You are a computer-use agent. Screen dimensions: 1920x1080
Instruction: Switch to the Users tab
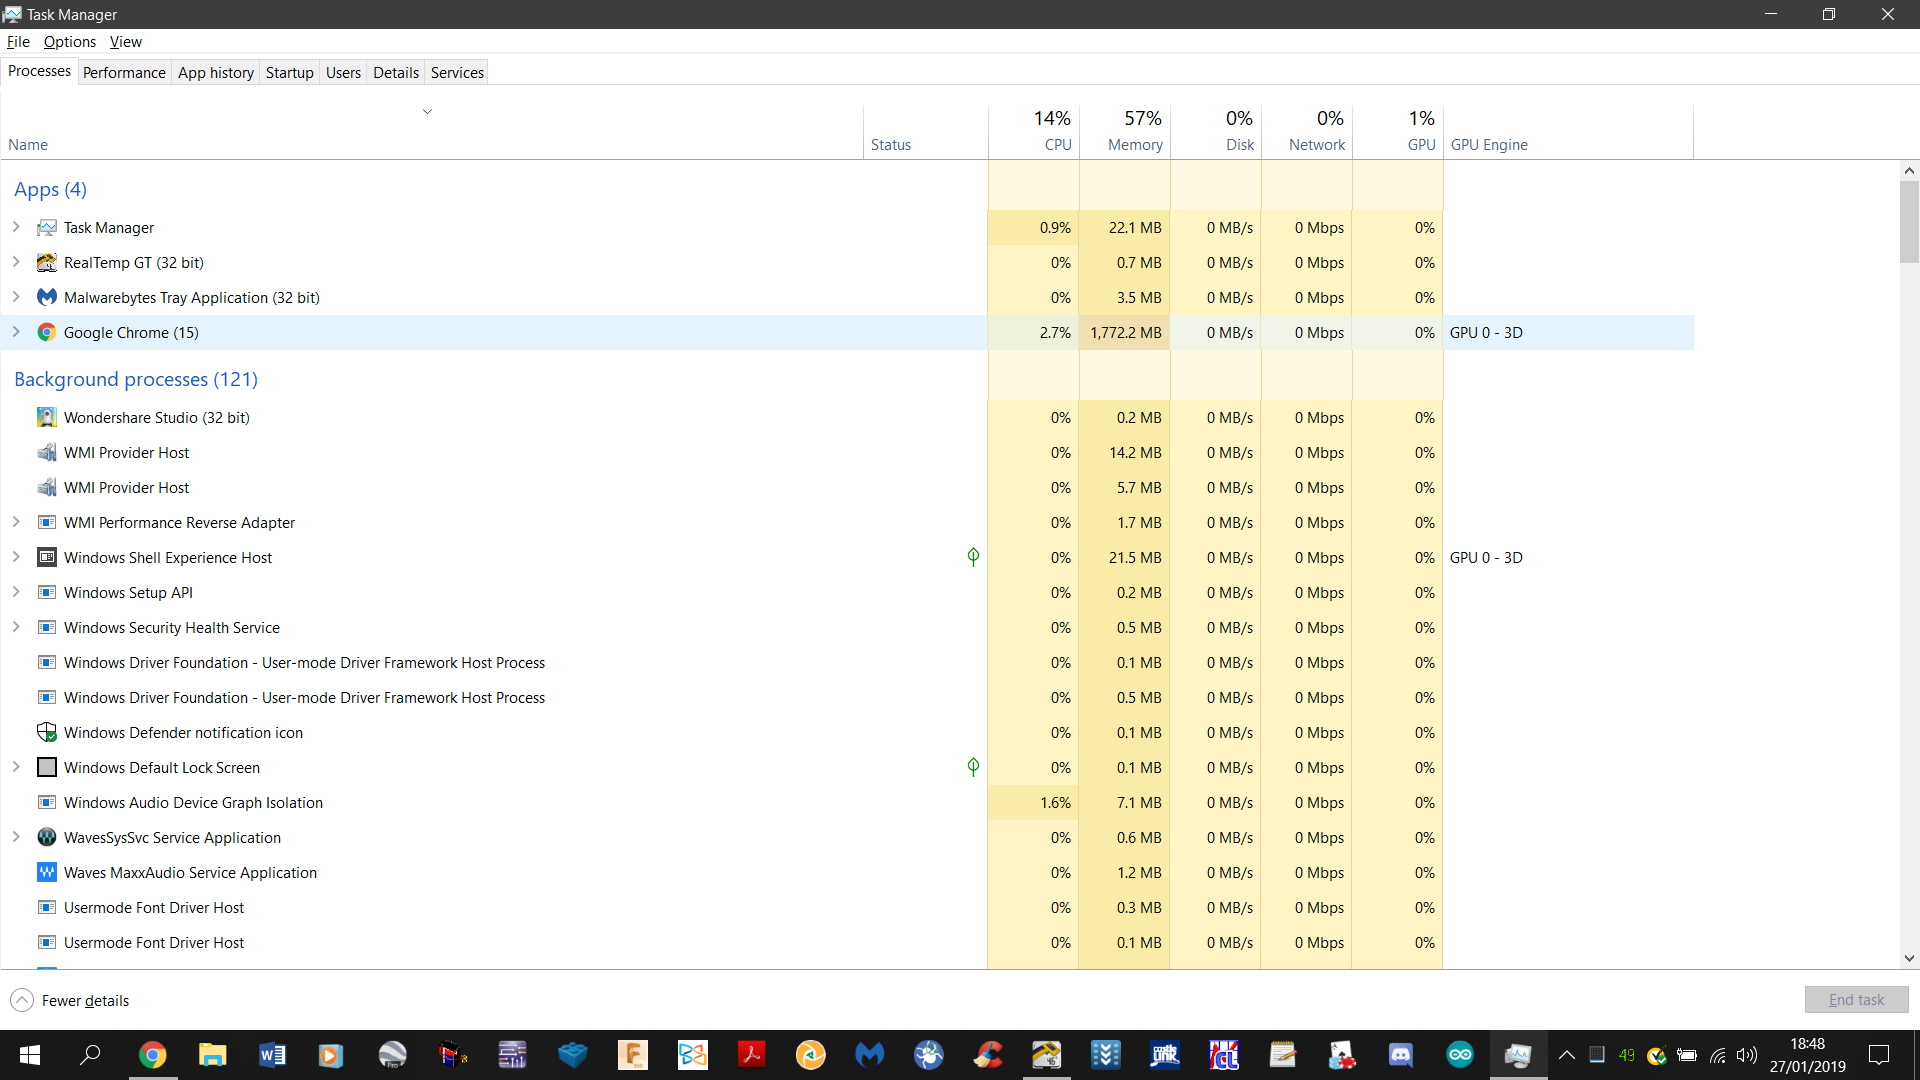[x=343, y=73]
